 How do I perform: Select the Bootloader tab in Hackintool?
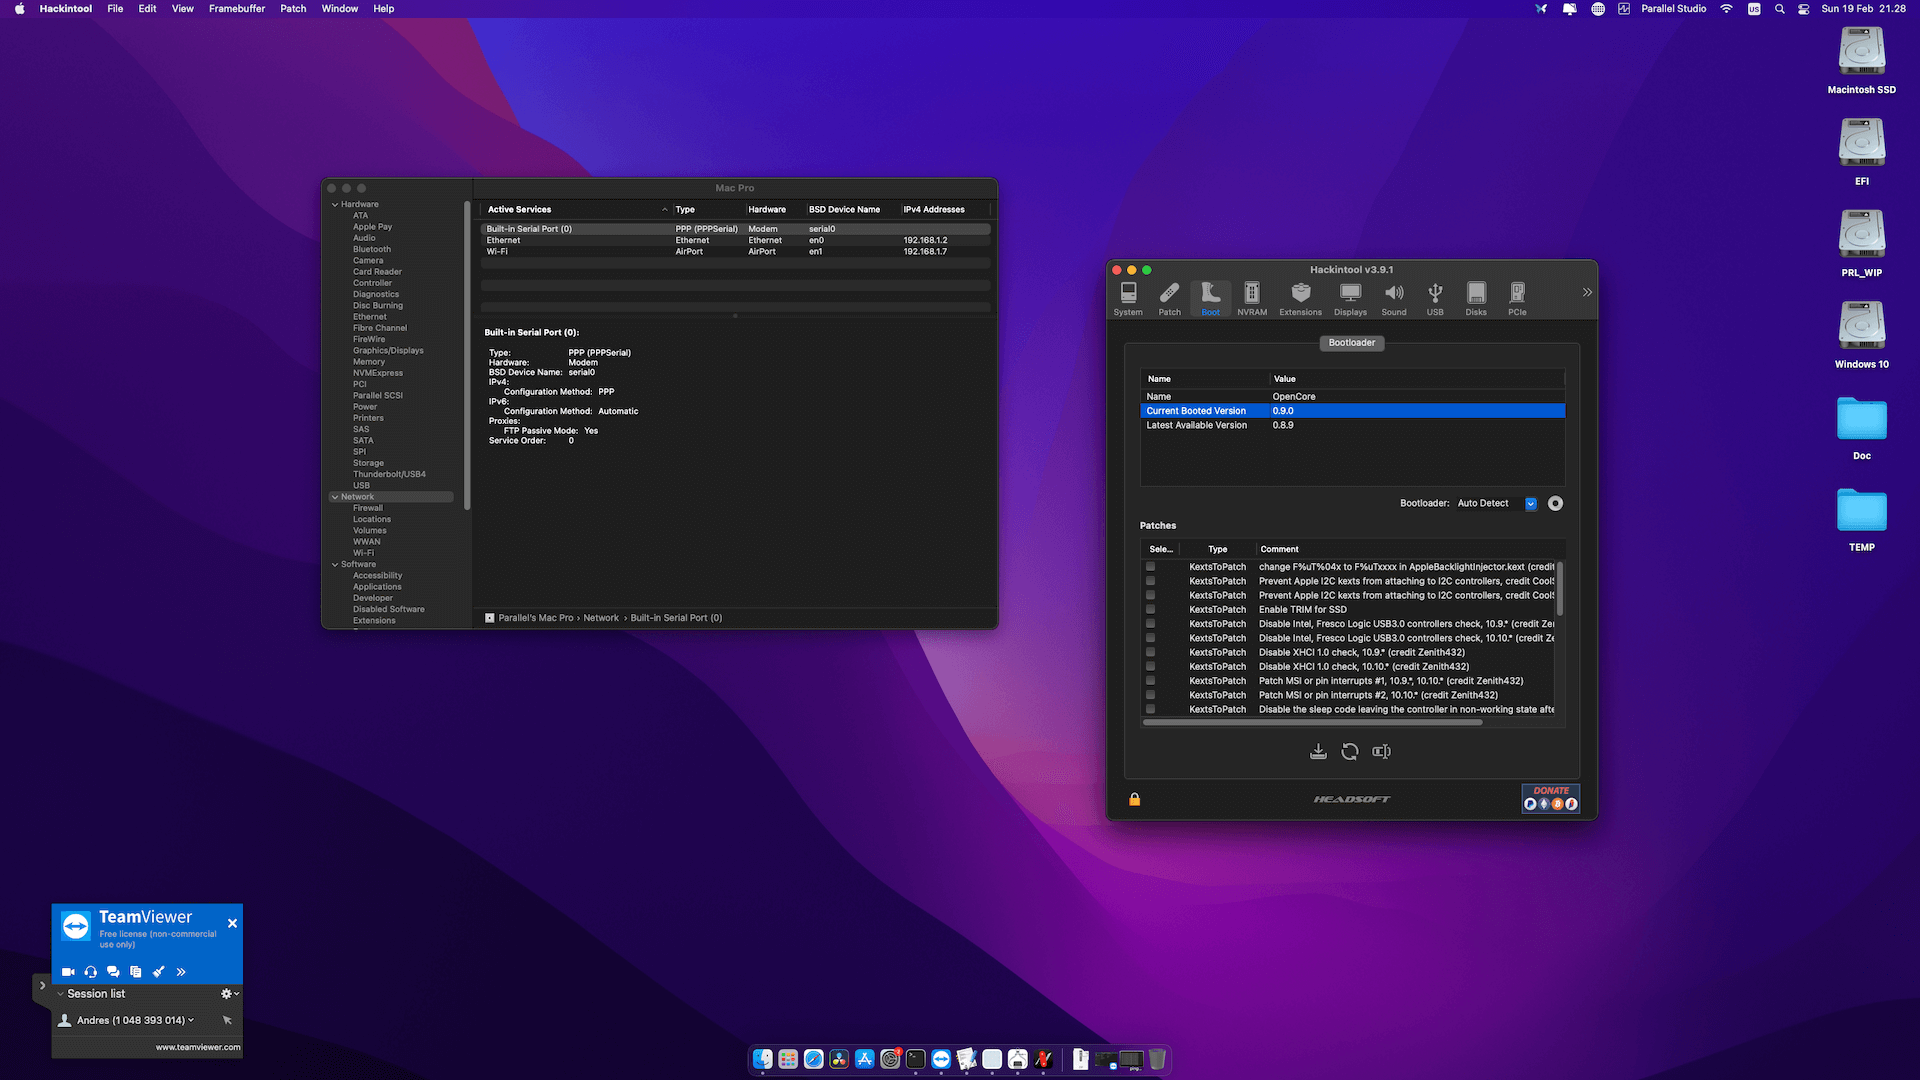coord(1351,343)
